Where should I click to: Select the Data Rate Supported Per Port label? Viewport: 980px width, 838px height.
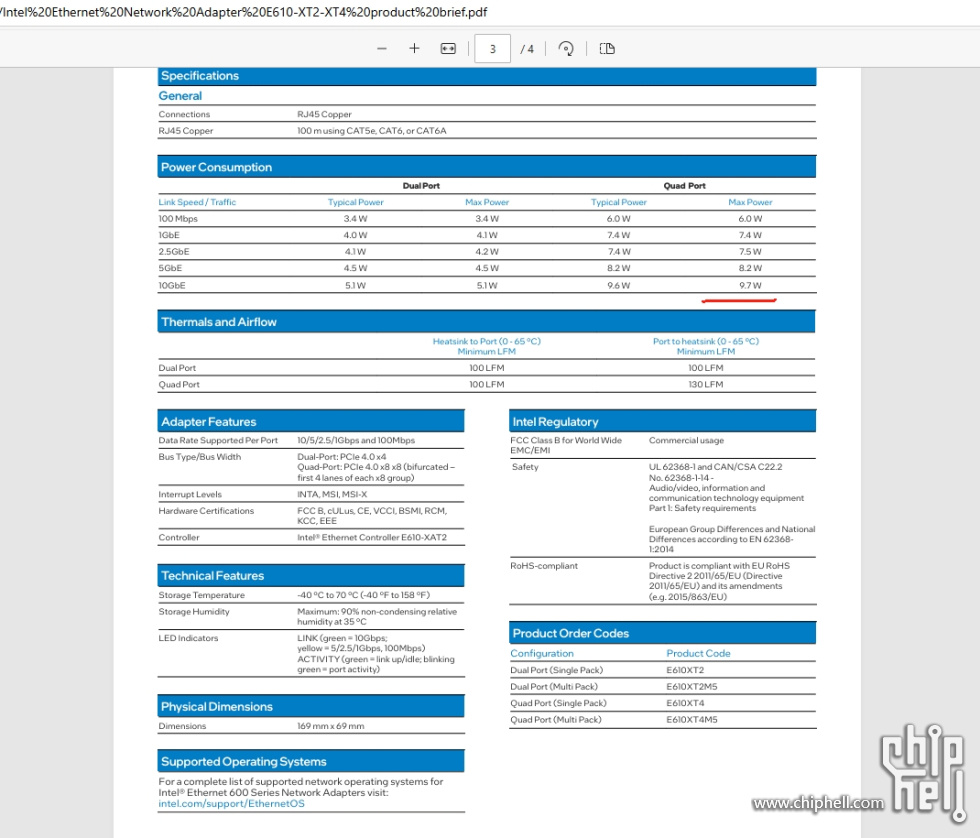coord(218,441)
